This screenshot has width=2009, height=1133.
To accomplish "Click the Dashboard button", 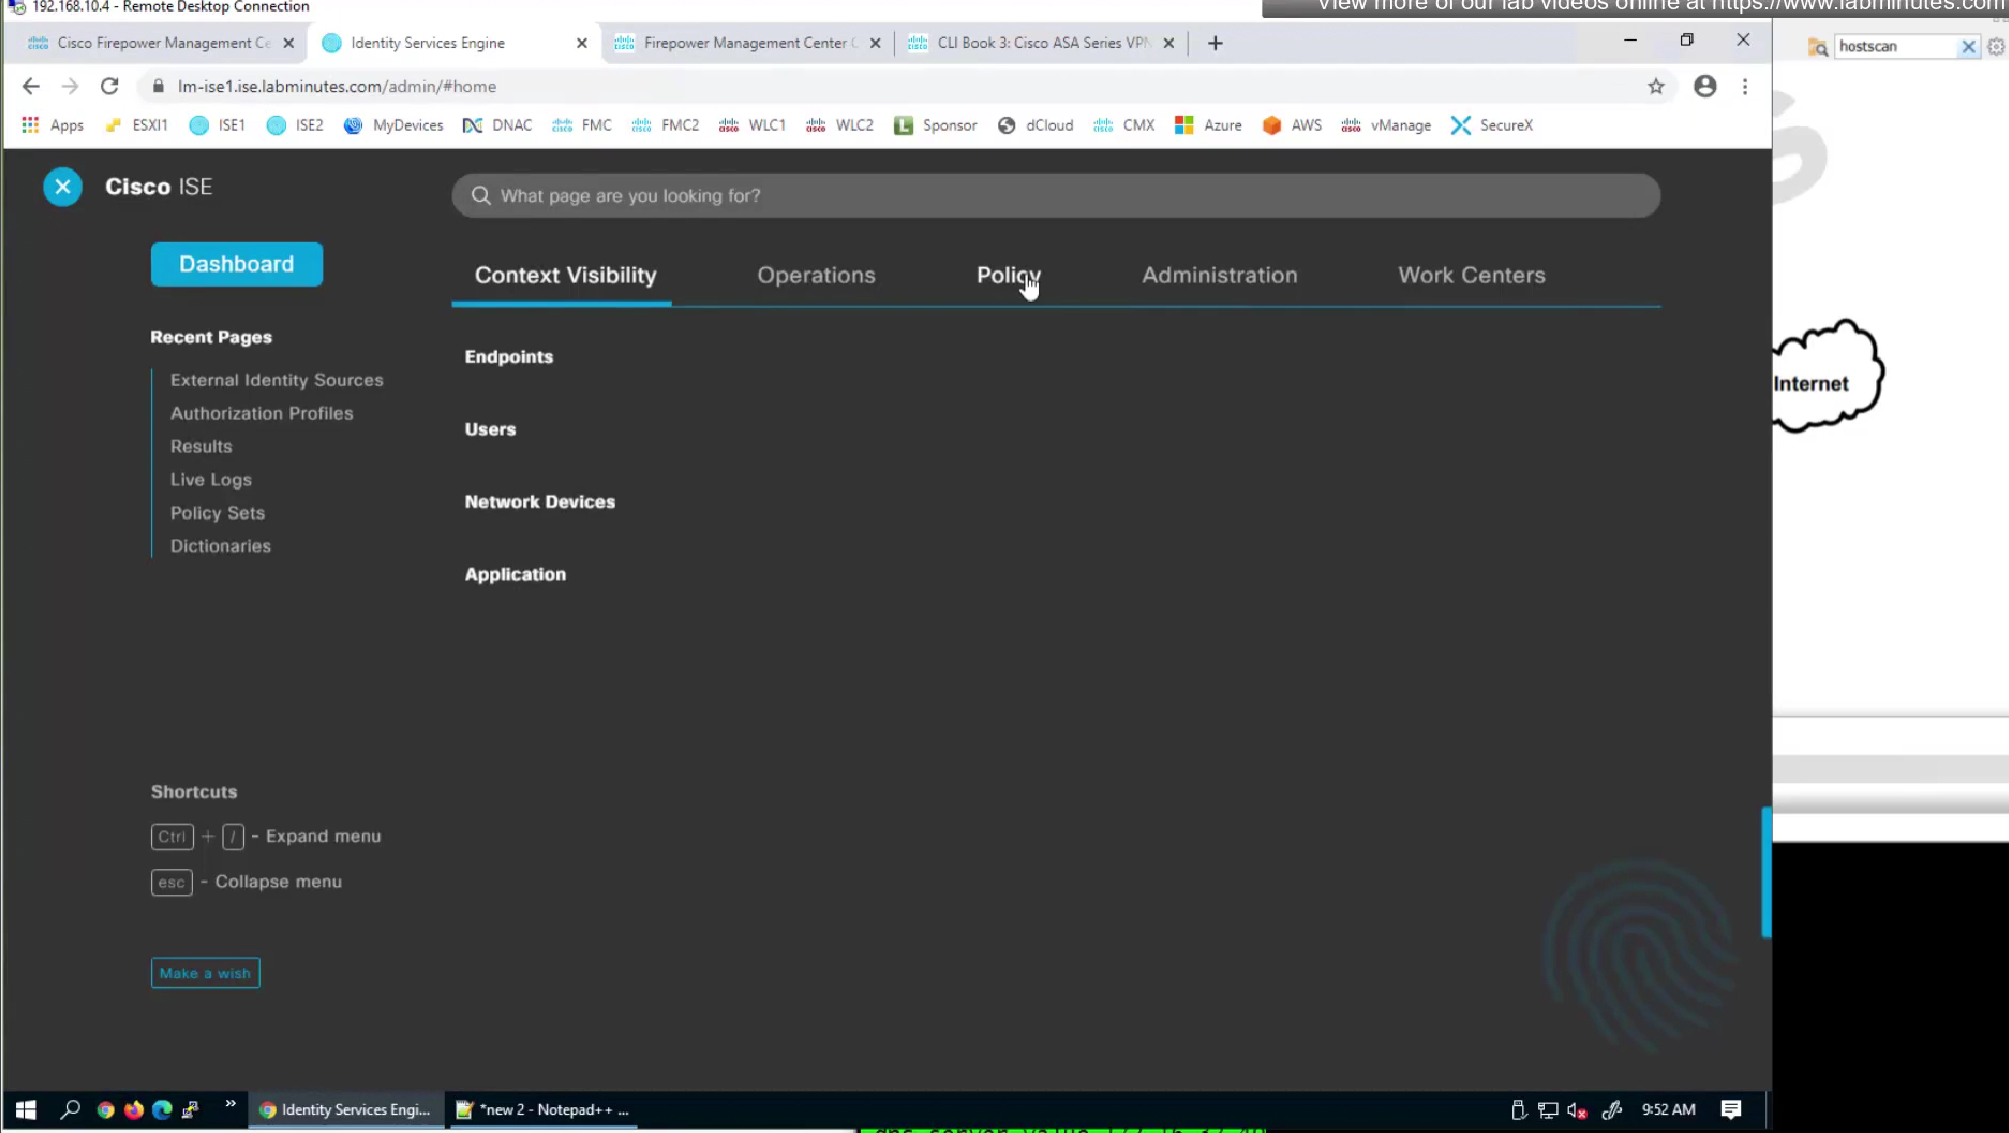I will click(237, 264).
